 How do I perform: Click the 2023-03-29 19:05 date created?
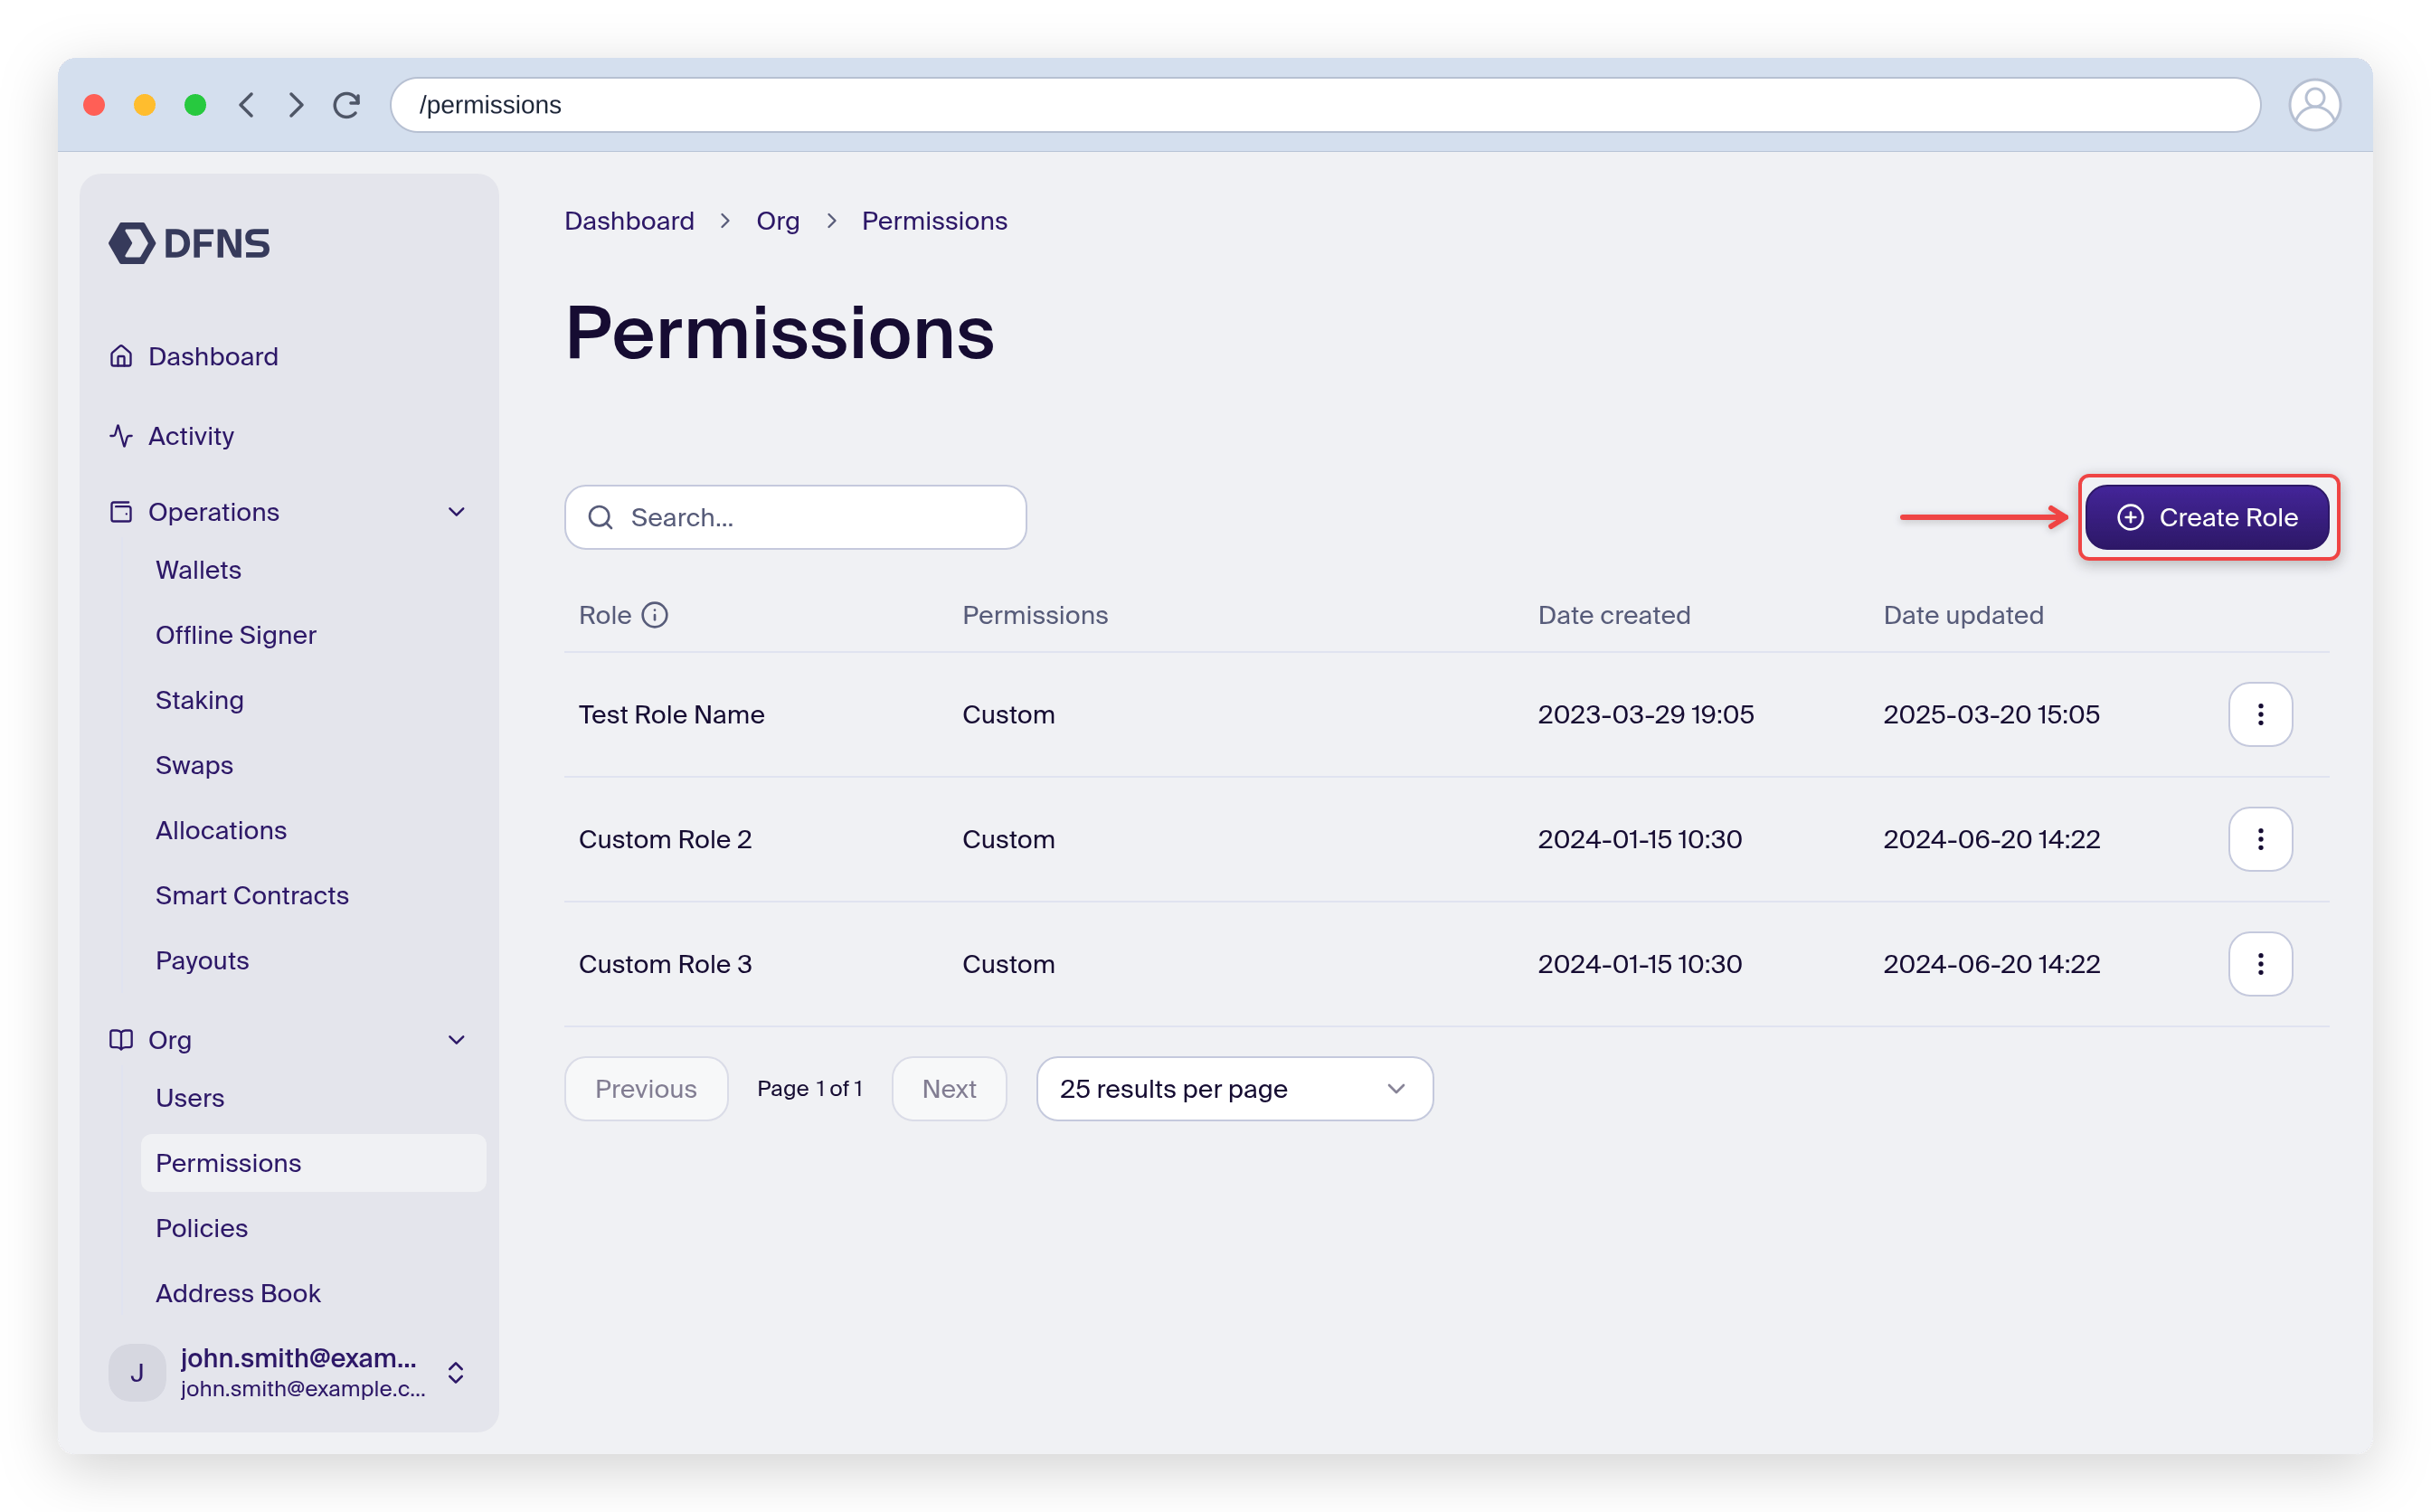tap(1645, 714)
